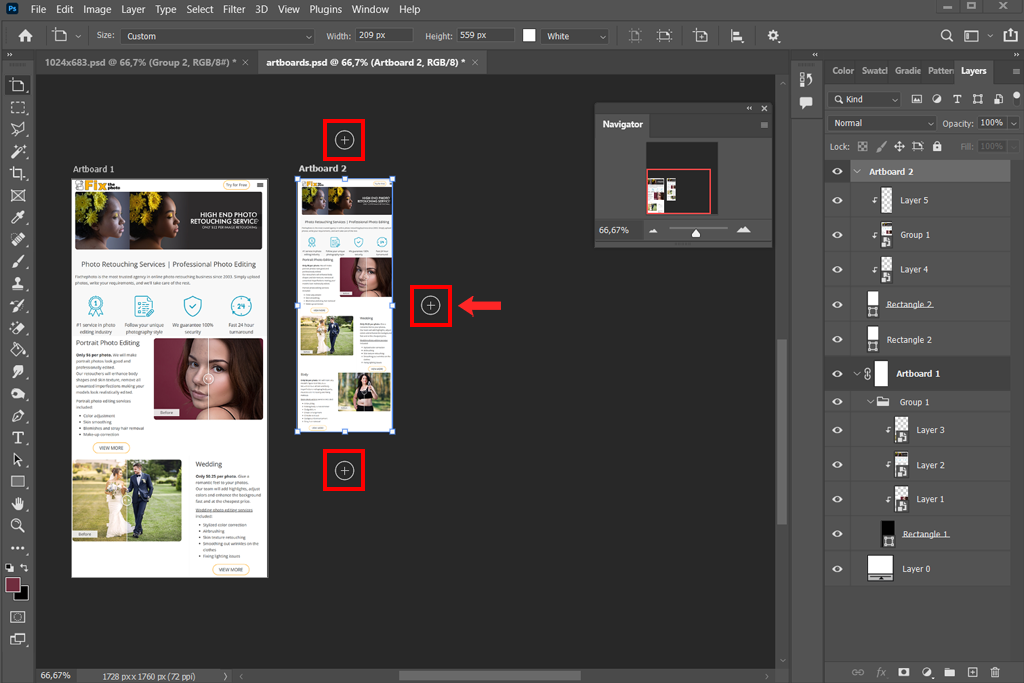Click the Navigator zoom slider handle
Viewport: 1024px width, 683px height.
696,233
